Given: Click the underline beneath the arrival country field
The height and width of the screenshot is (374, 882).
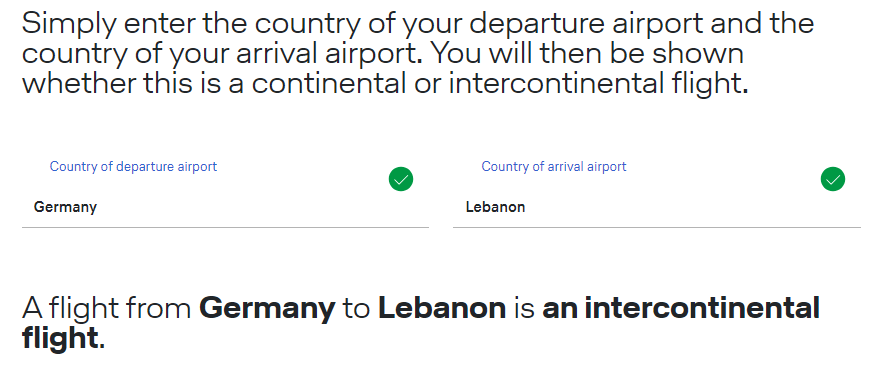Looking at the screenshot, I should (x=656, y=227).
